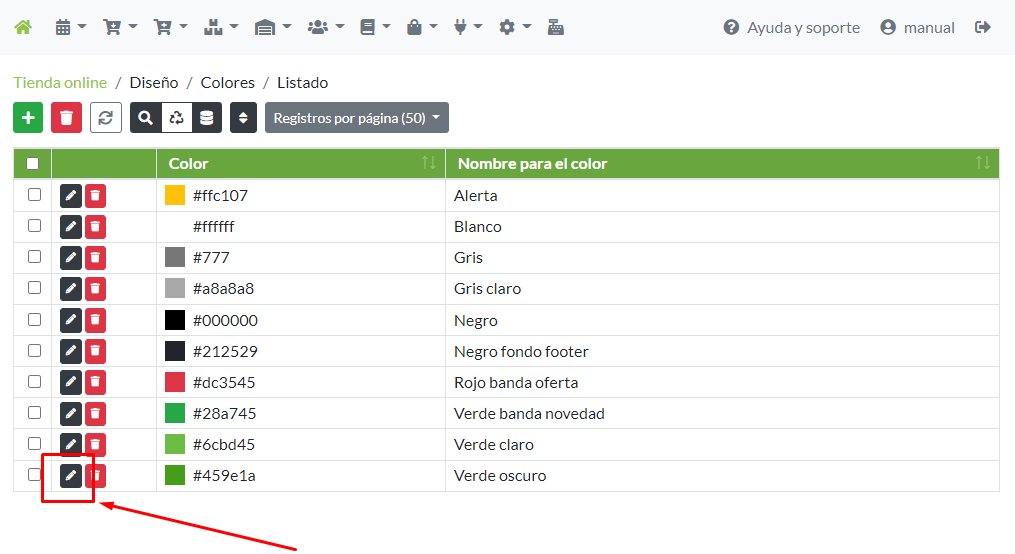The image size is (1015, 554).
Task: Delete the Rojo banda oferta row
Action: coord(95,383)
